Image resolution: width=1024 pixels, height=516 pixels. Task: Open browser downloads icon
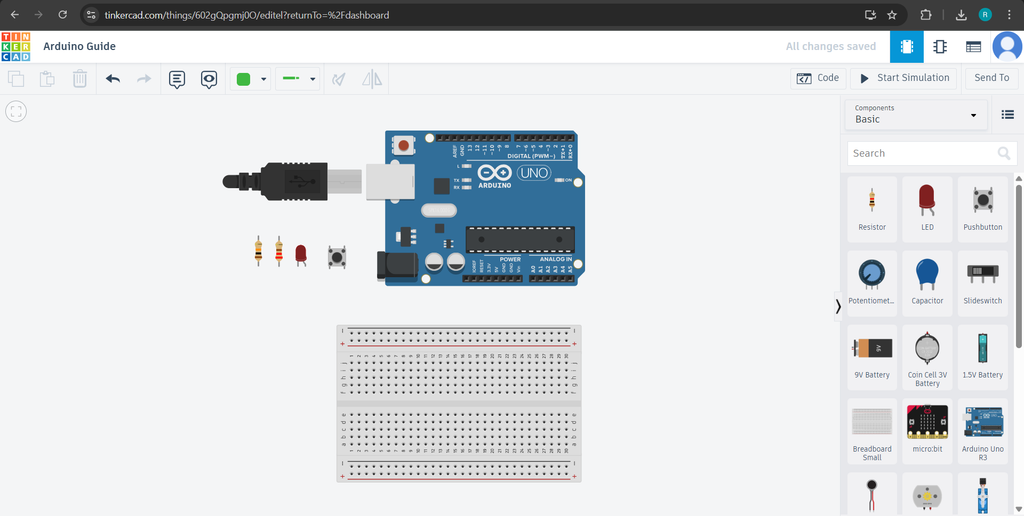coord(961,14)
